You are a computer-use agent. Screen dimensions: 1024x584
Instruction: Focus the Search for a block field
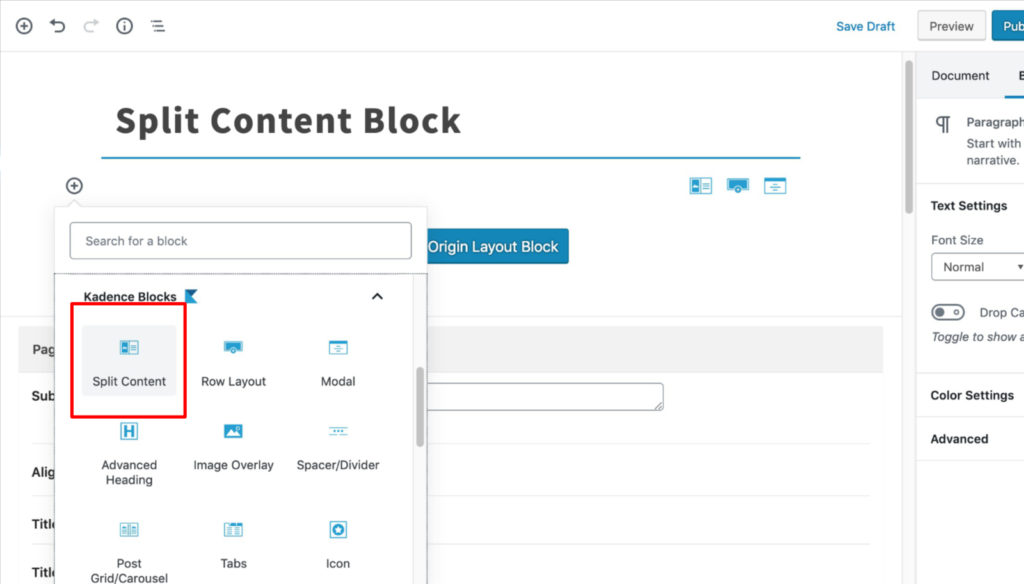pos(240,241)
